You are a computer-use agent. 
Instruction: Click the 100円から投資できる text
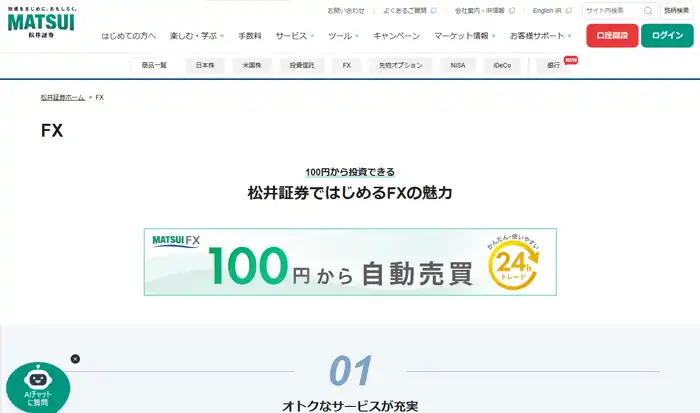pyautogui.click(x=350, y=172)
